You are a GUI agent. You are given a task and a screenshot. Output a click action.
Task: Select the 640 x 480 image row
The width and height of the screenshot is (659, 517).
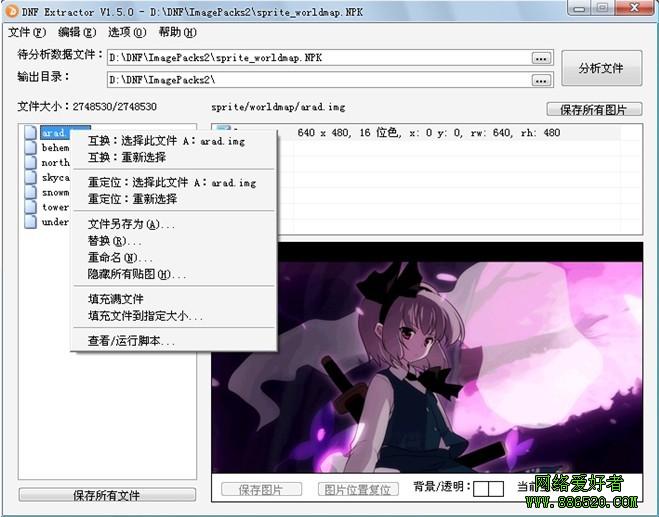[x=427, y=132]
